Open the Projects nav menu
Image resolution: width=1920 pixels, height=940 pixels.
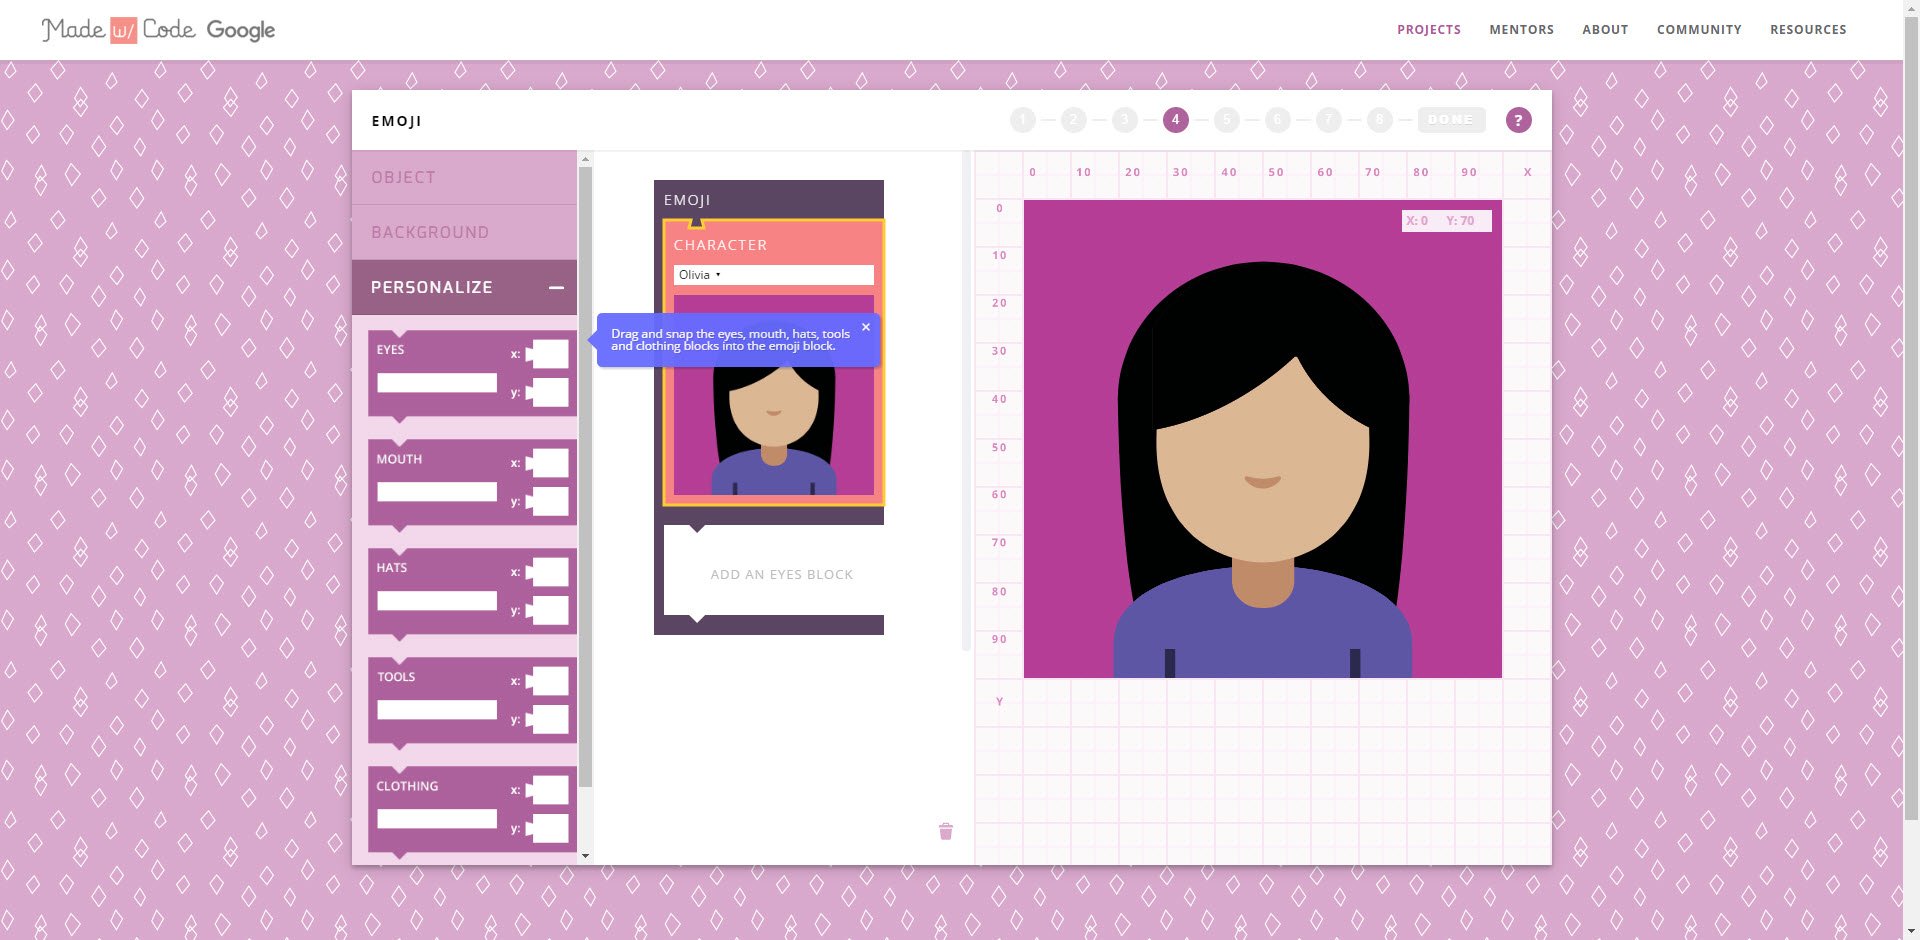coord(1428,30)
